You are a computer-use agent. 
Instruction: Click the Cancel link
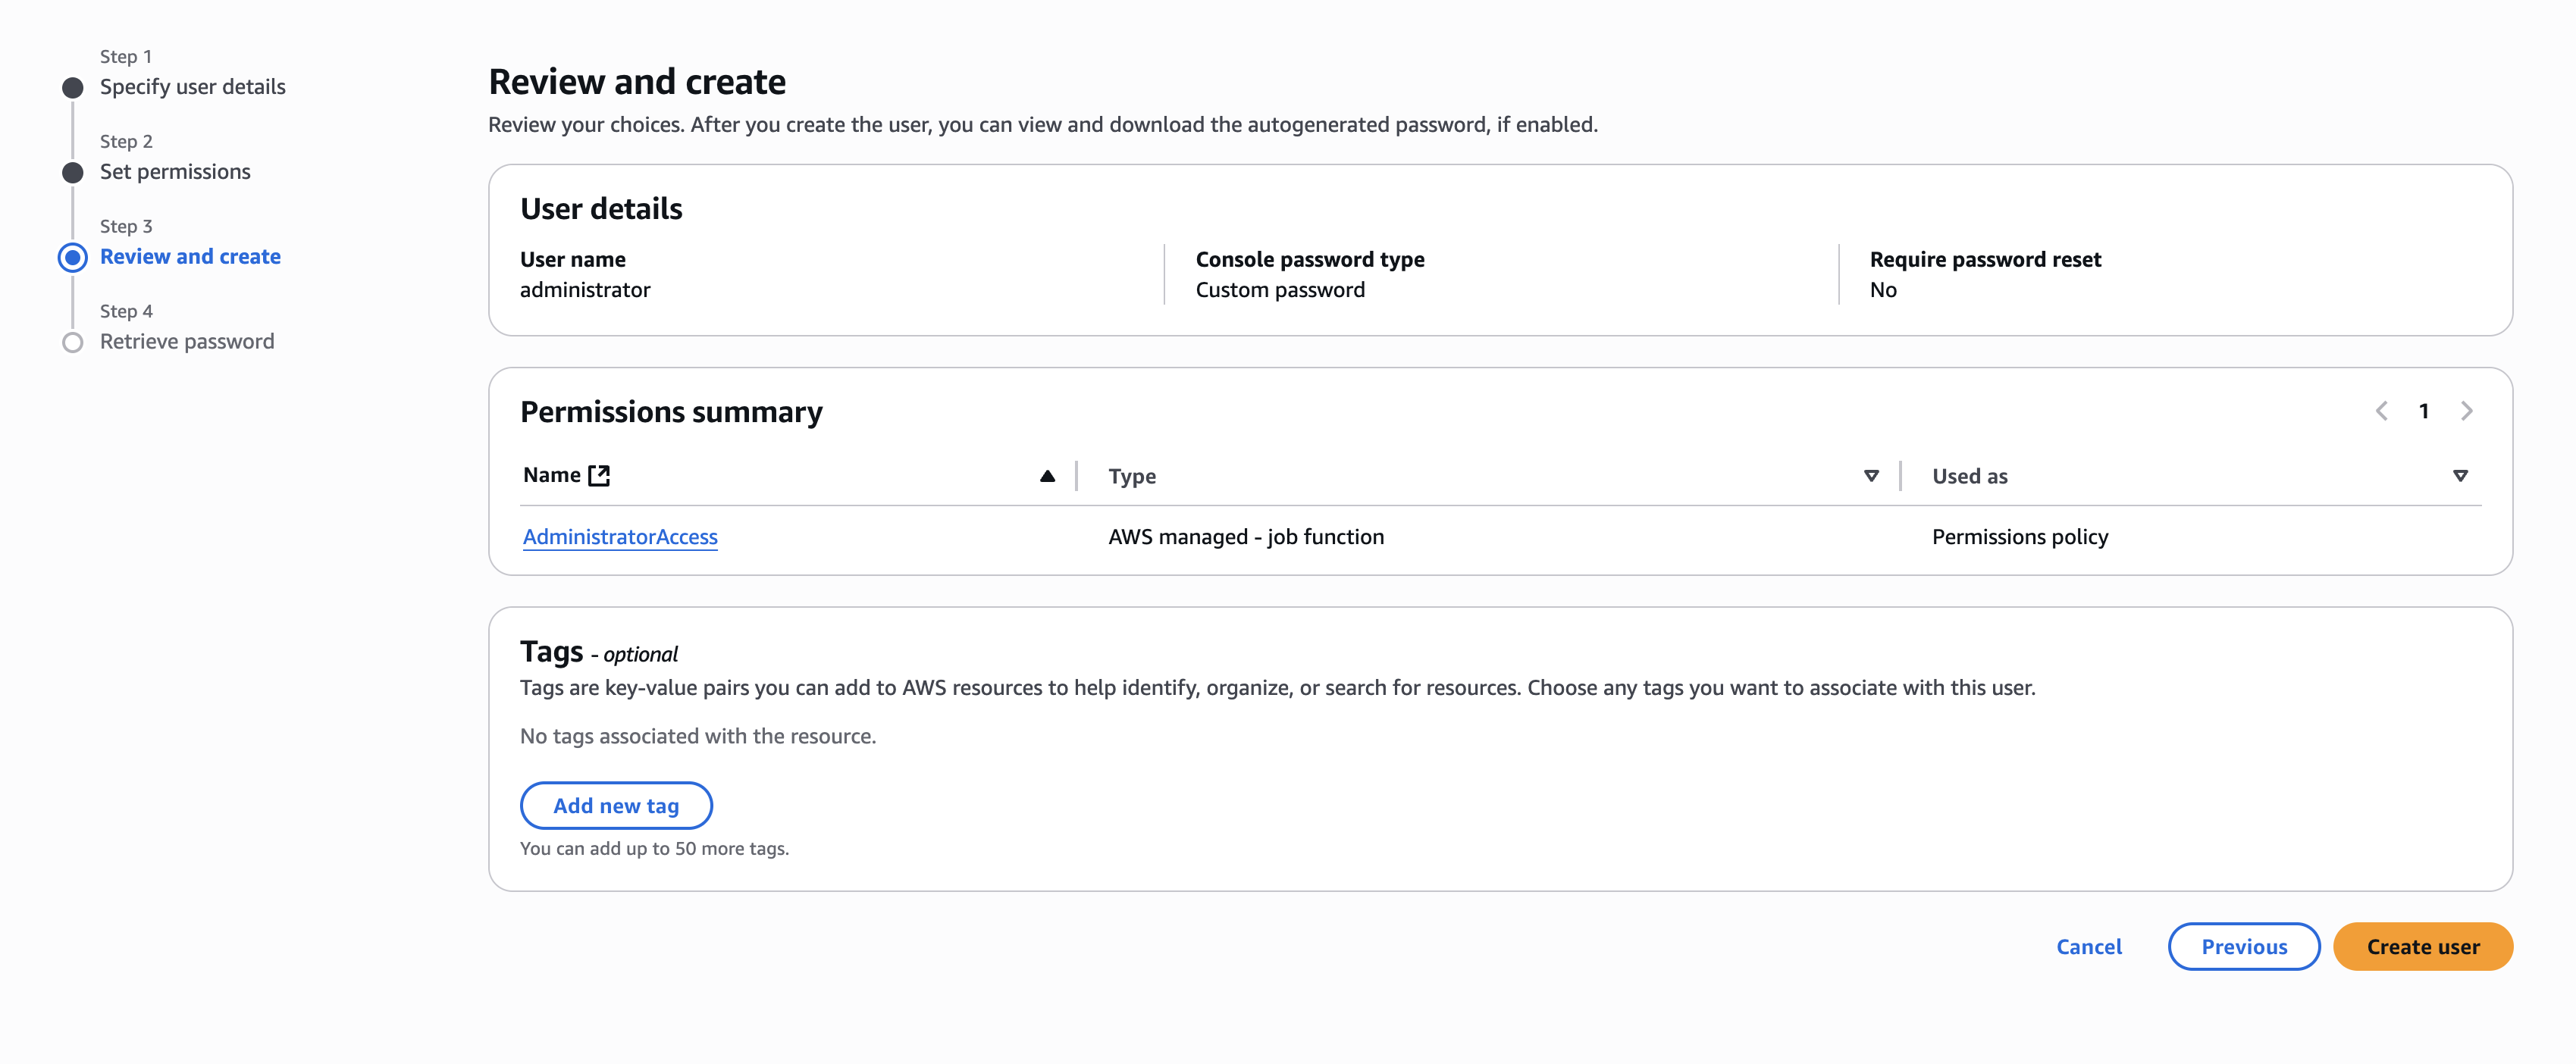(x=2089, y=947)
